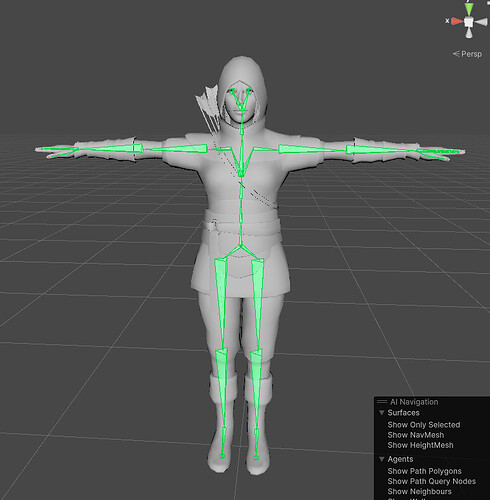Click the gray right-side cone on the scene gizmo
Image resolution: width=490 pixels, height=500 pixels.
[x=481, y=22]
